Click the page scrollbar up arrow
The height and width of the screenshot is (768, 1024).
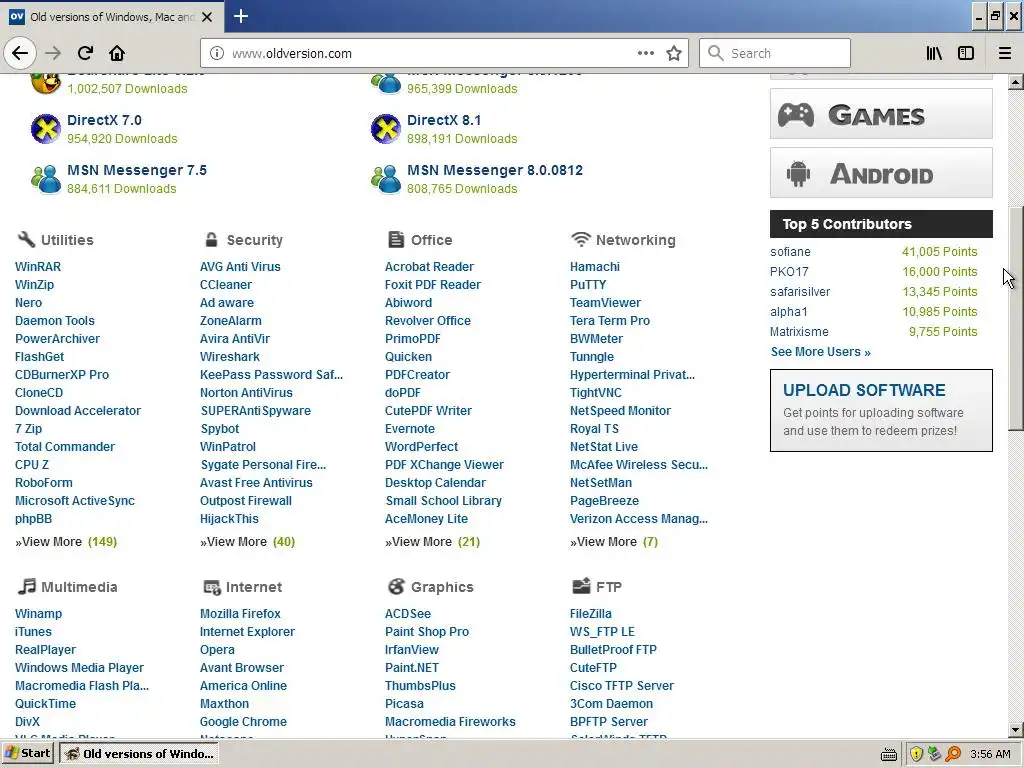1016,83
